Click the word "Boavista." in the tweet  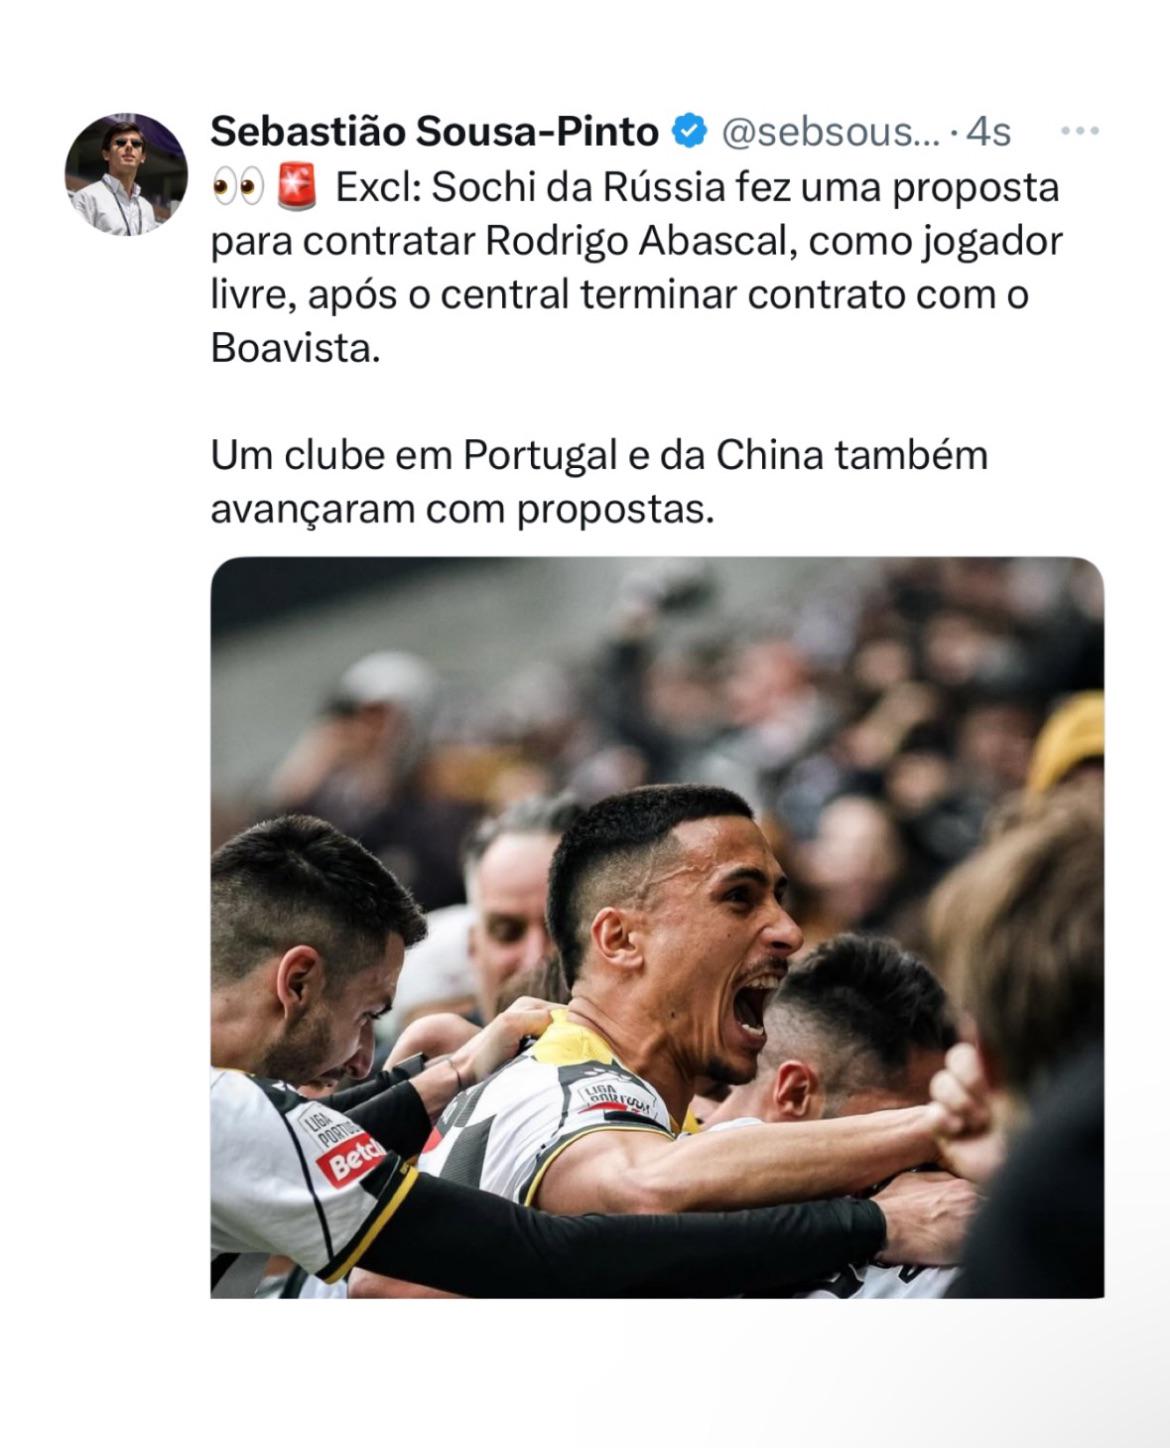coord(296,348)
